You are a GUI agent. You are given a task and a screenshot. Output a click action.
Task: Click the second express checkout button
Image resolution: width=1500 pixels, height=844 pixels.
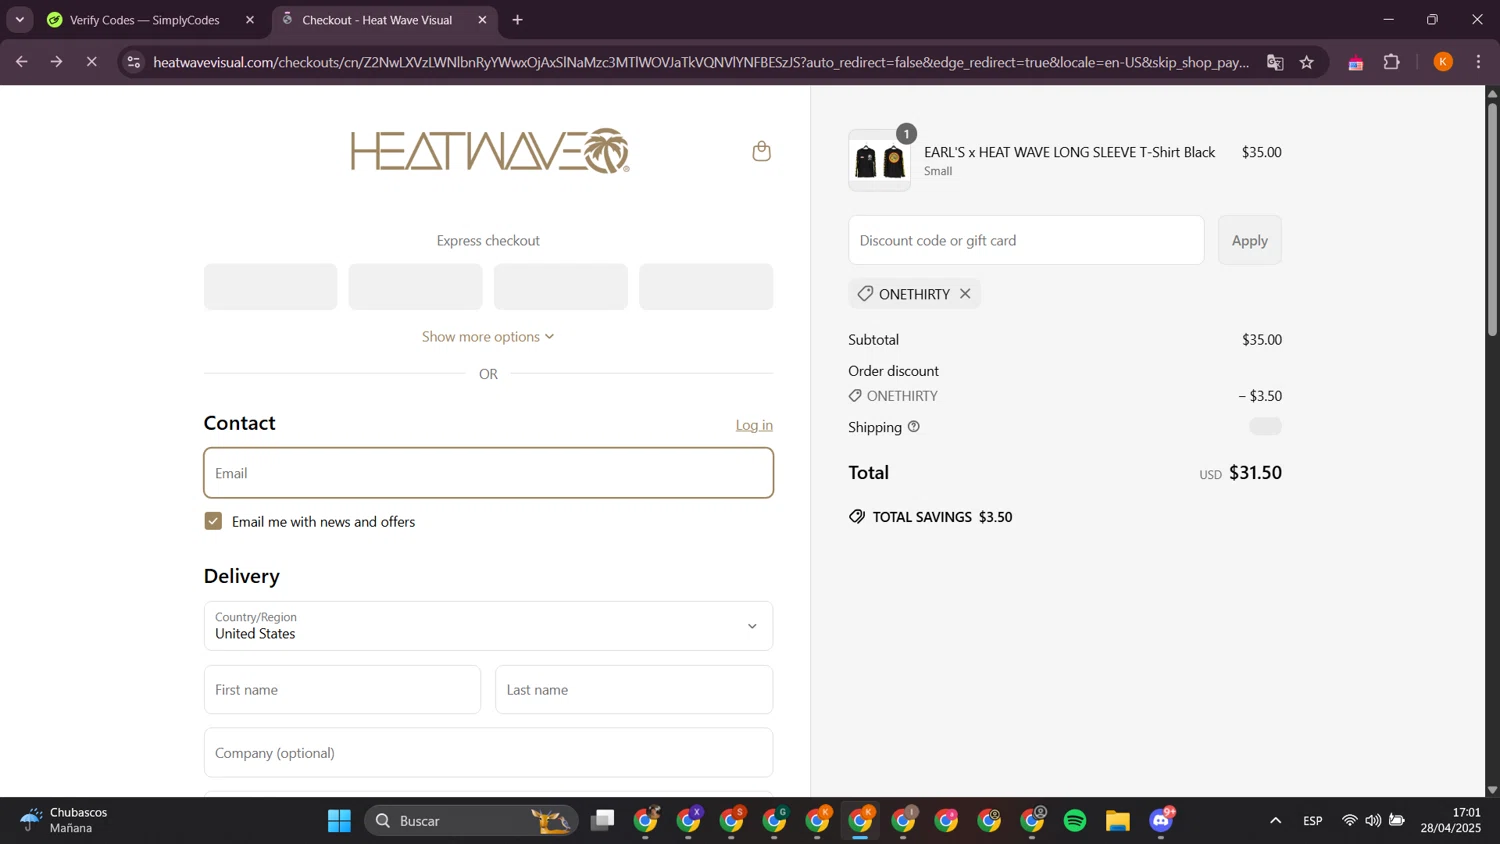tap(415, 287)
